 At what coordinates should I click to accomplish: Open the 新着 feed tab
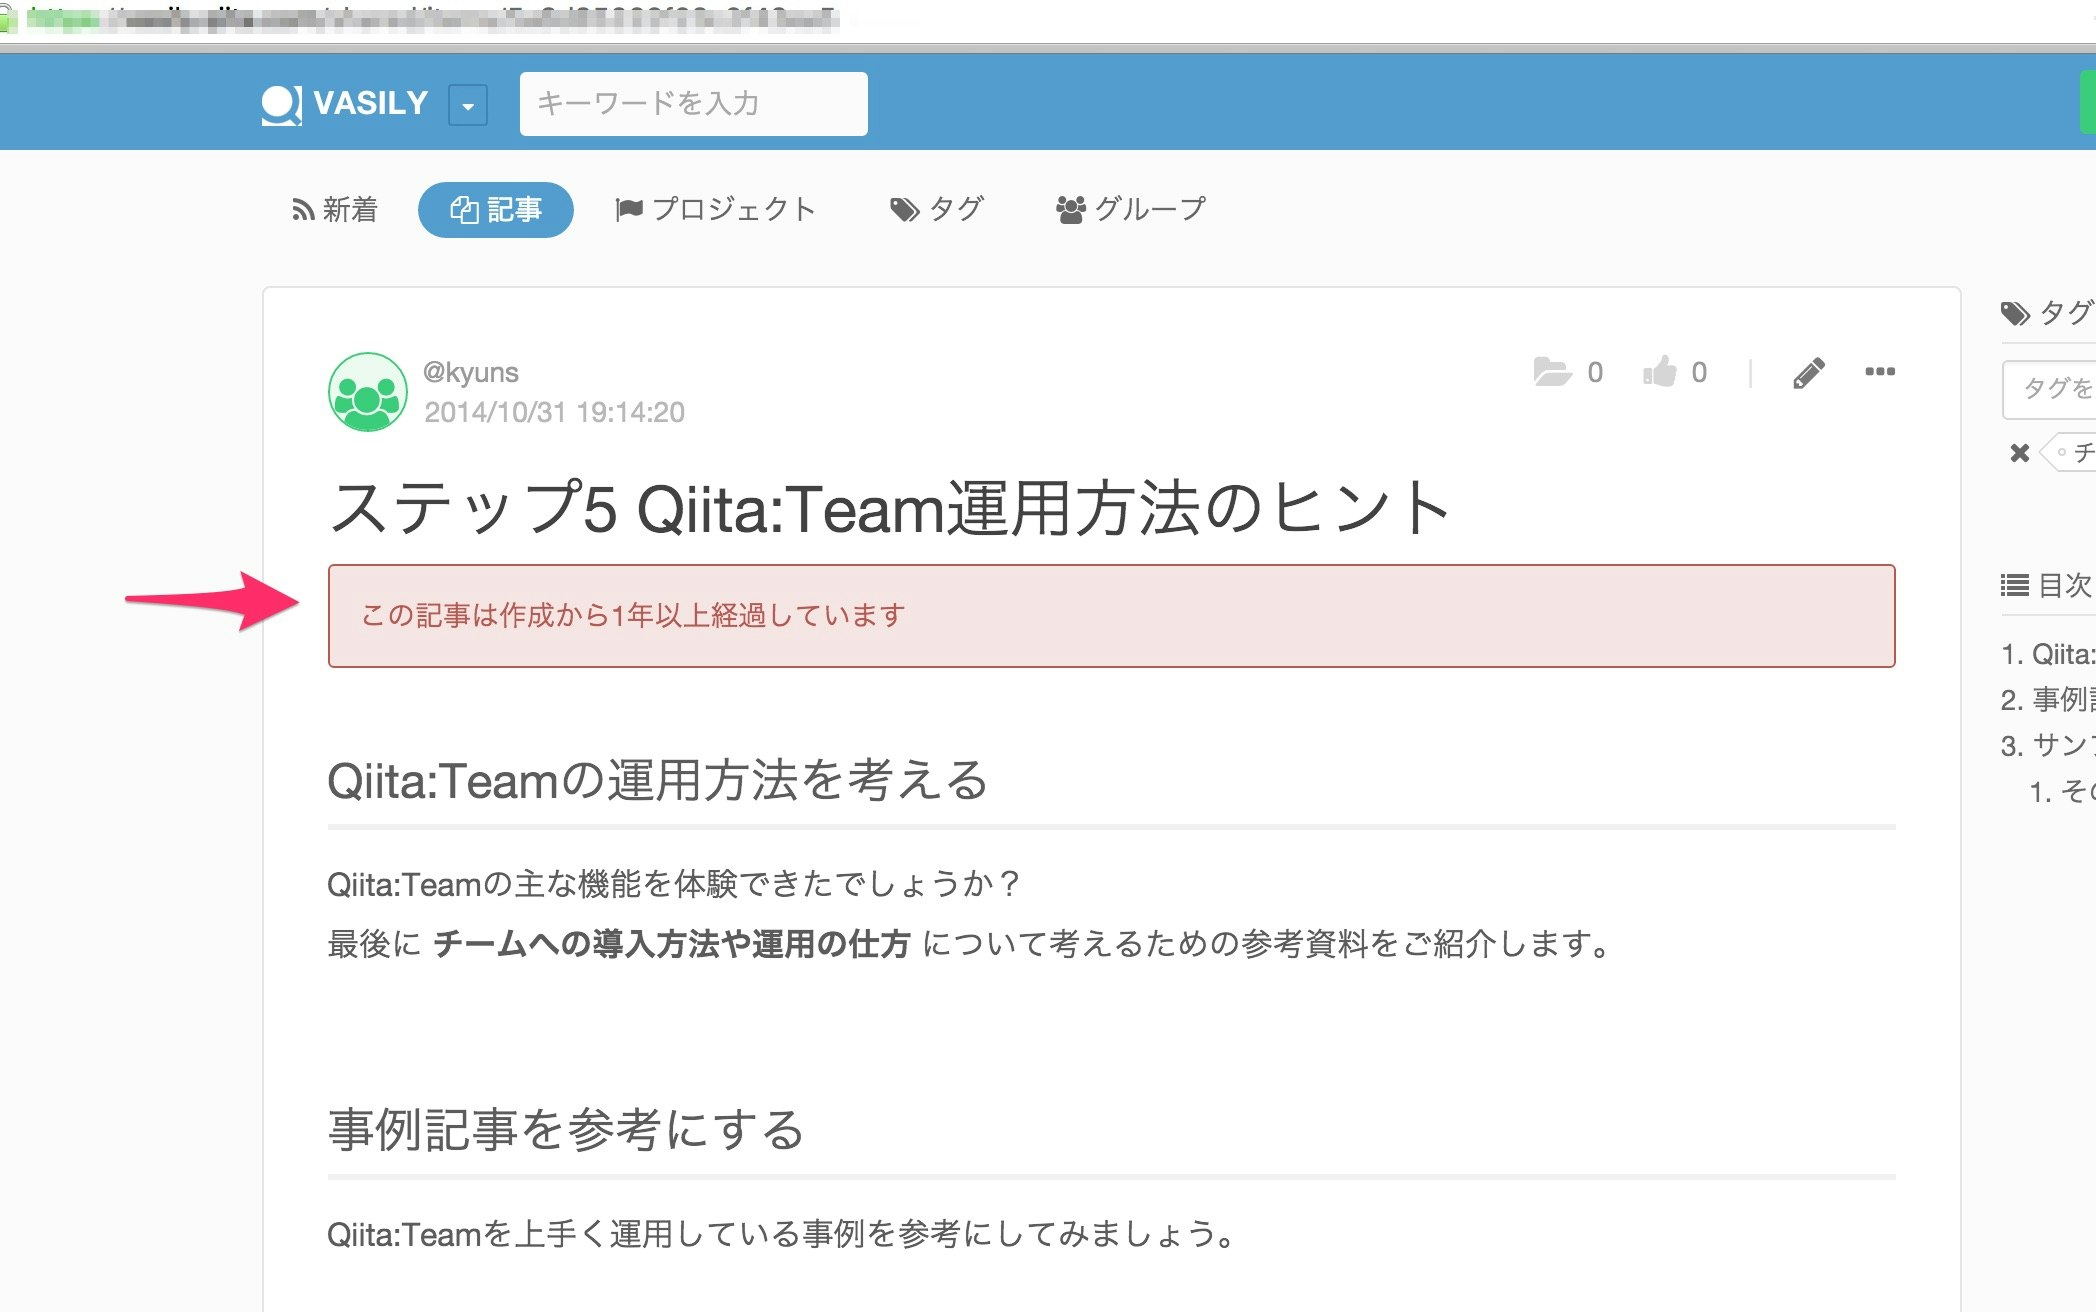tap(335, 210)
